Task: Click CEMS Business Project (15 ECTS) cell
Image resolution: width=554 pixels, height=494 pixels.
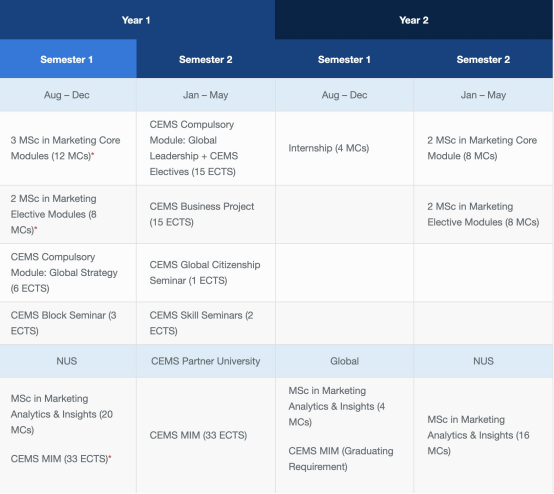Action: (206, 214)
